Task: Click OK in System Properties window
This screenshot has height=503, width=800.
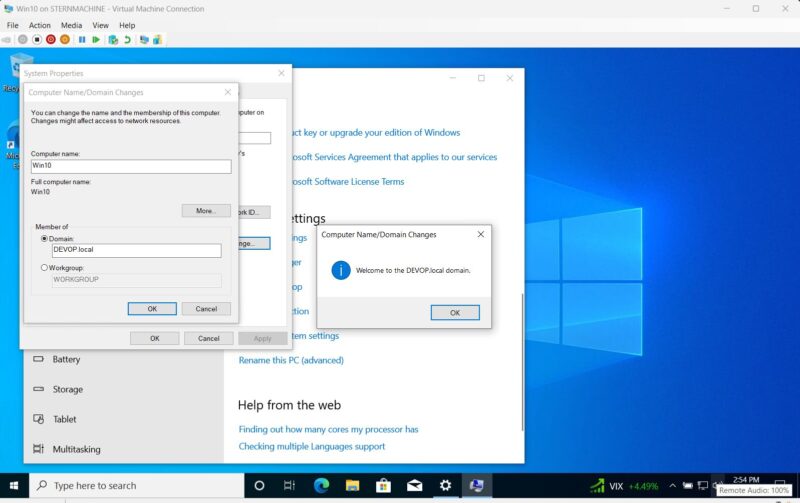Action: pyautogui.click(x=155, y=338)
